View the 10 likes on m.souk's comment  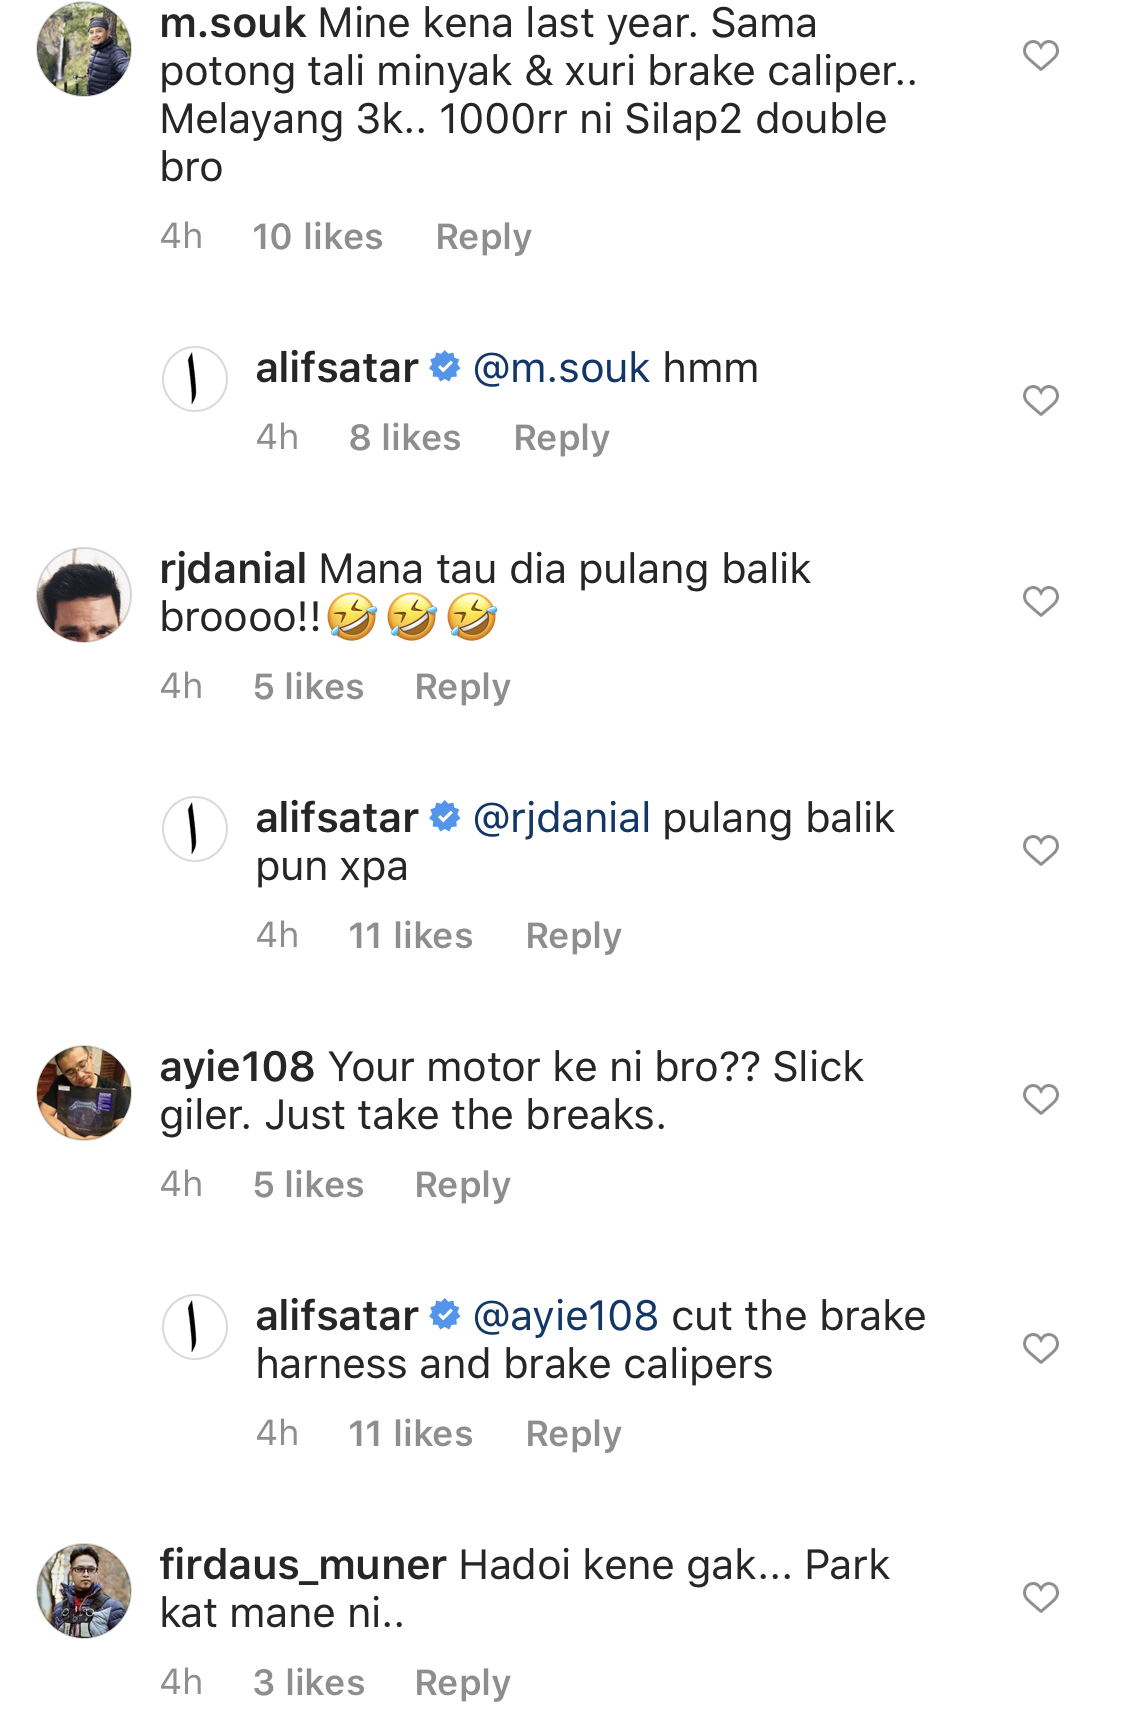click(x=317, y=237)
